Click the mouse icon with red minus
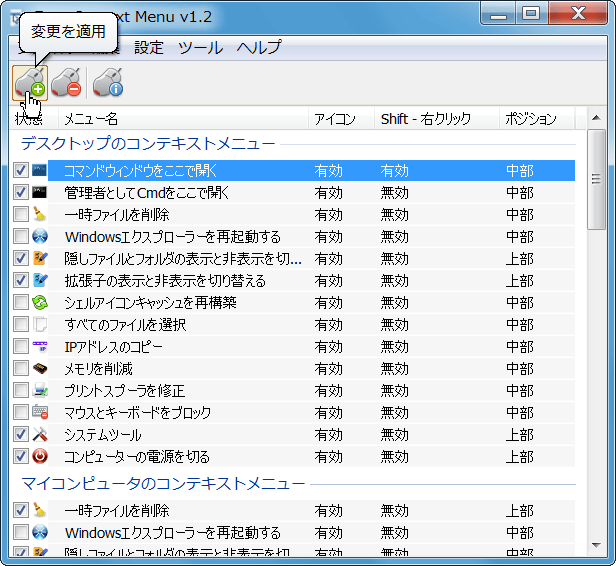Viewport: 616px width, 566px height. pos(66,83)
